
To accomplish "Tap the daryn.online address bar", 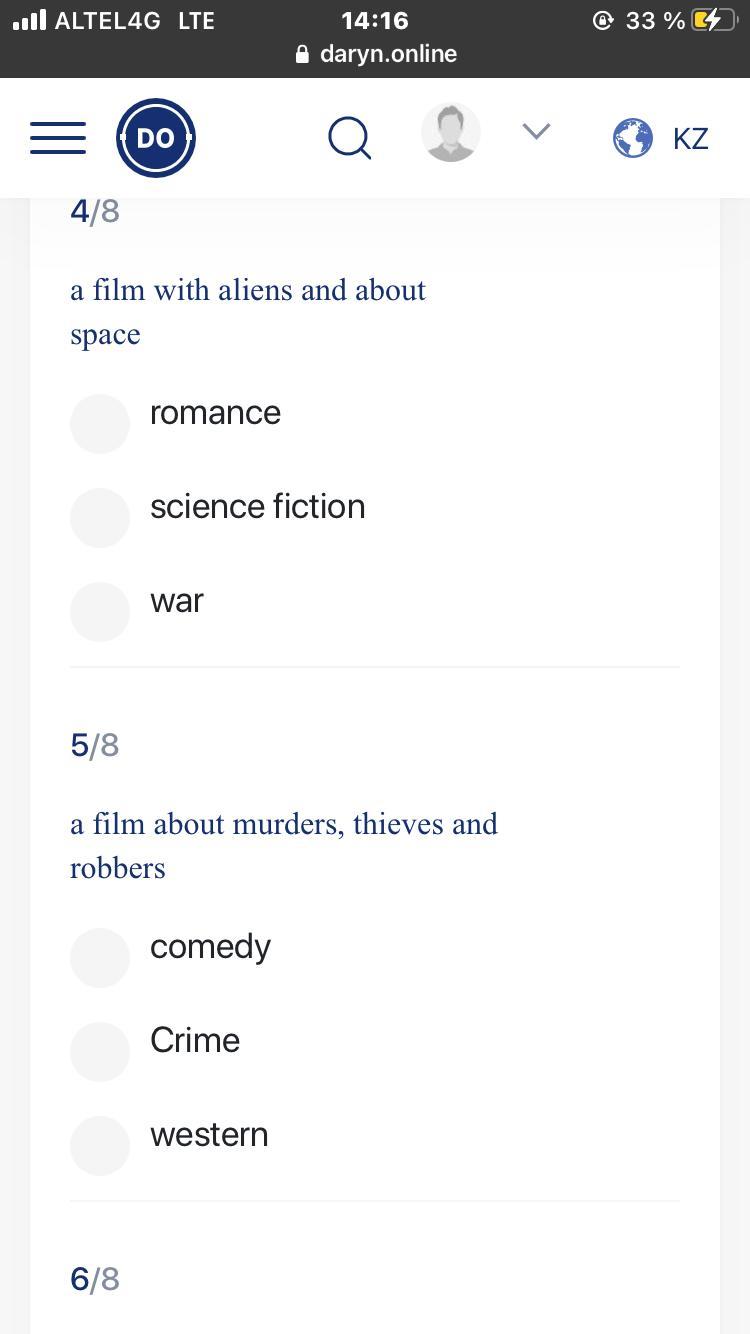I will click(x=388, y=54).
